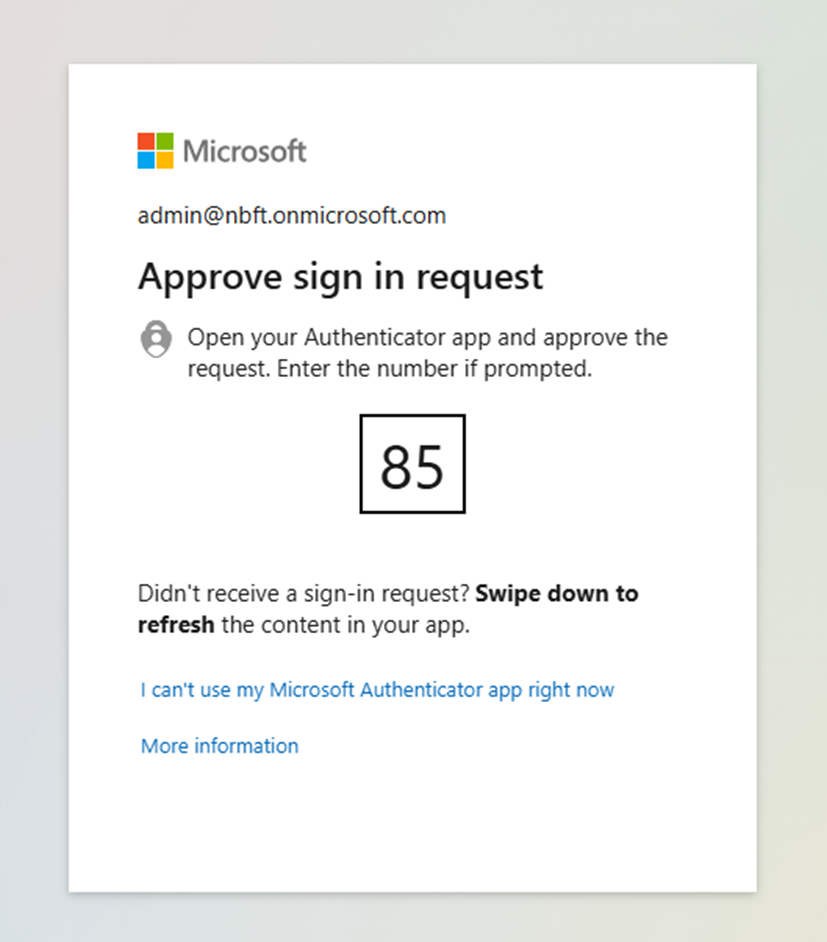Image resolution: width=827 pixels, height=942 pixels.
Task: Select the admin@nbft.onmicrosoft.com account text
Action: (292, 216)
